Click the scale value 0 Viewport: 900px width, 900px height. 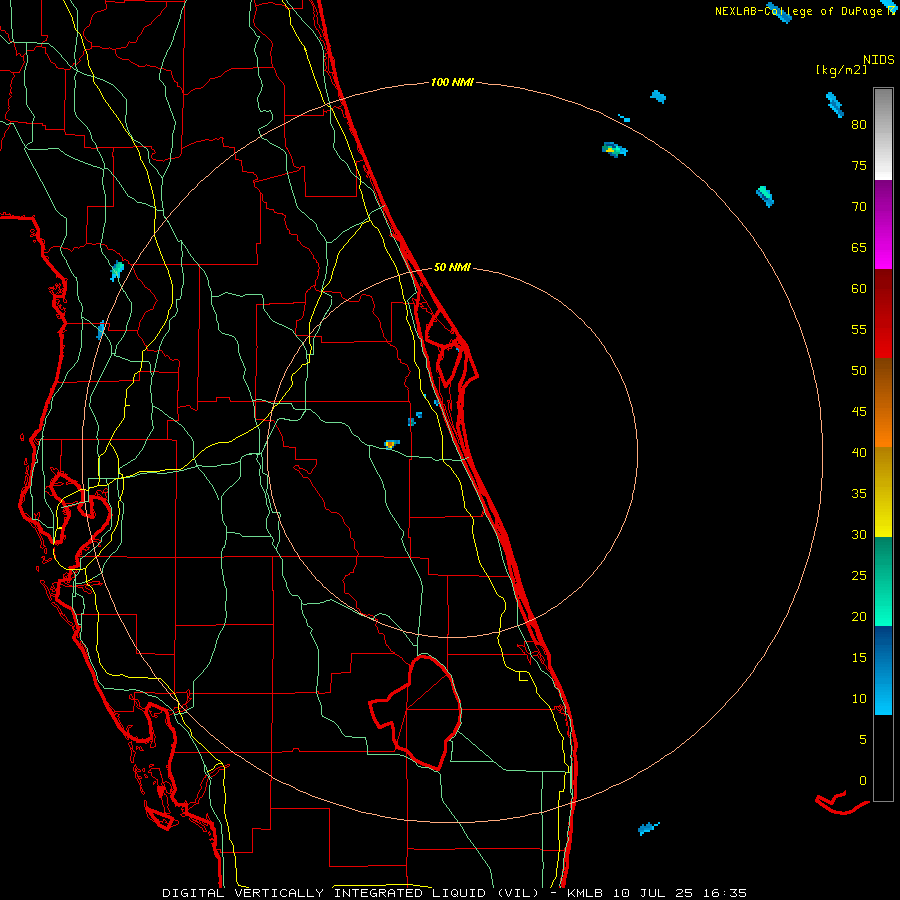863,781
